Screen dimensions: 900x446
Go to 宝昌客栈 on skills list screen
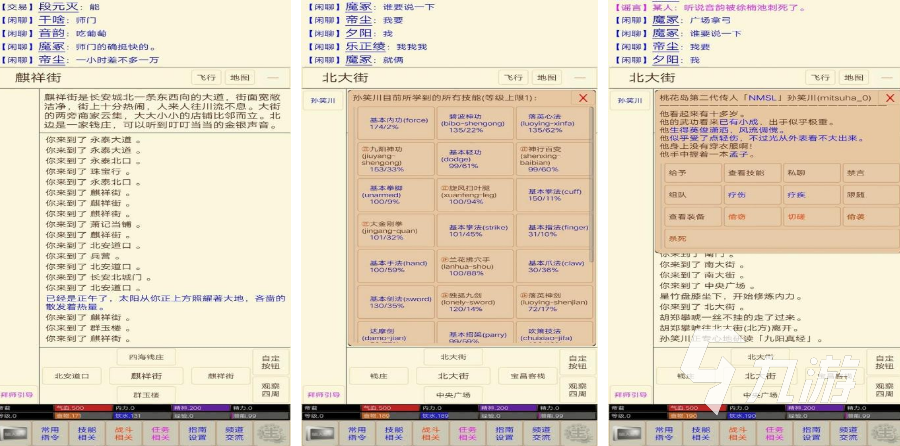coord(529,376)
